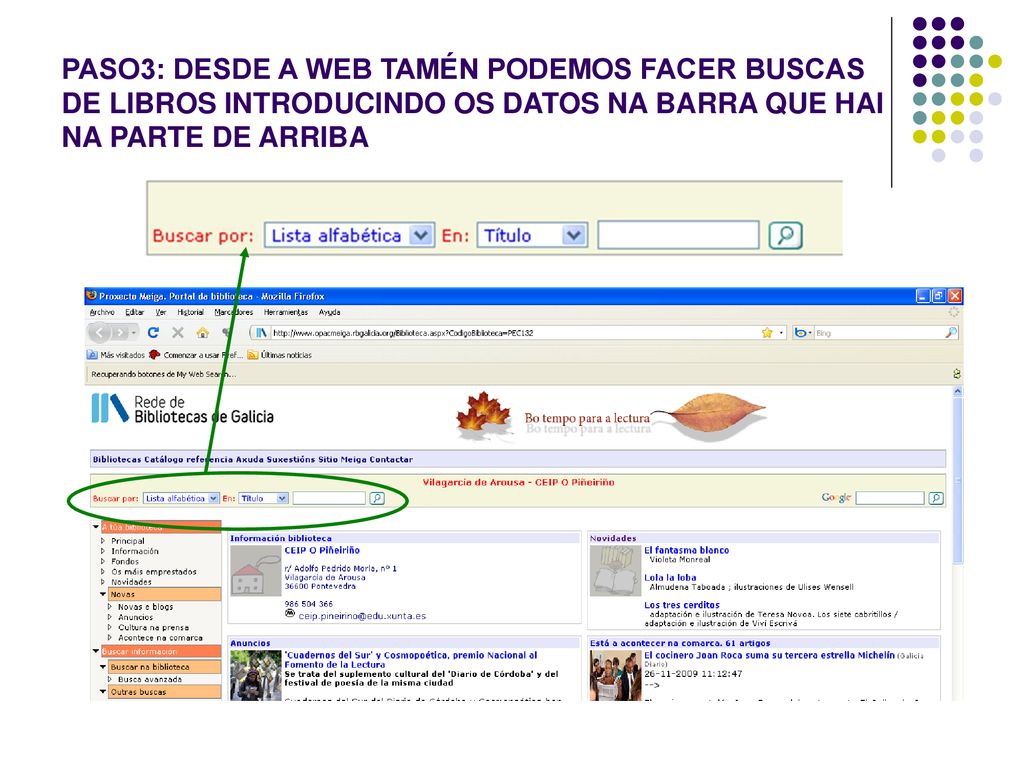
Task: Click the site identity icon in address bar
Action: pyautogui.click(x=261, y=333)
